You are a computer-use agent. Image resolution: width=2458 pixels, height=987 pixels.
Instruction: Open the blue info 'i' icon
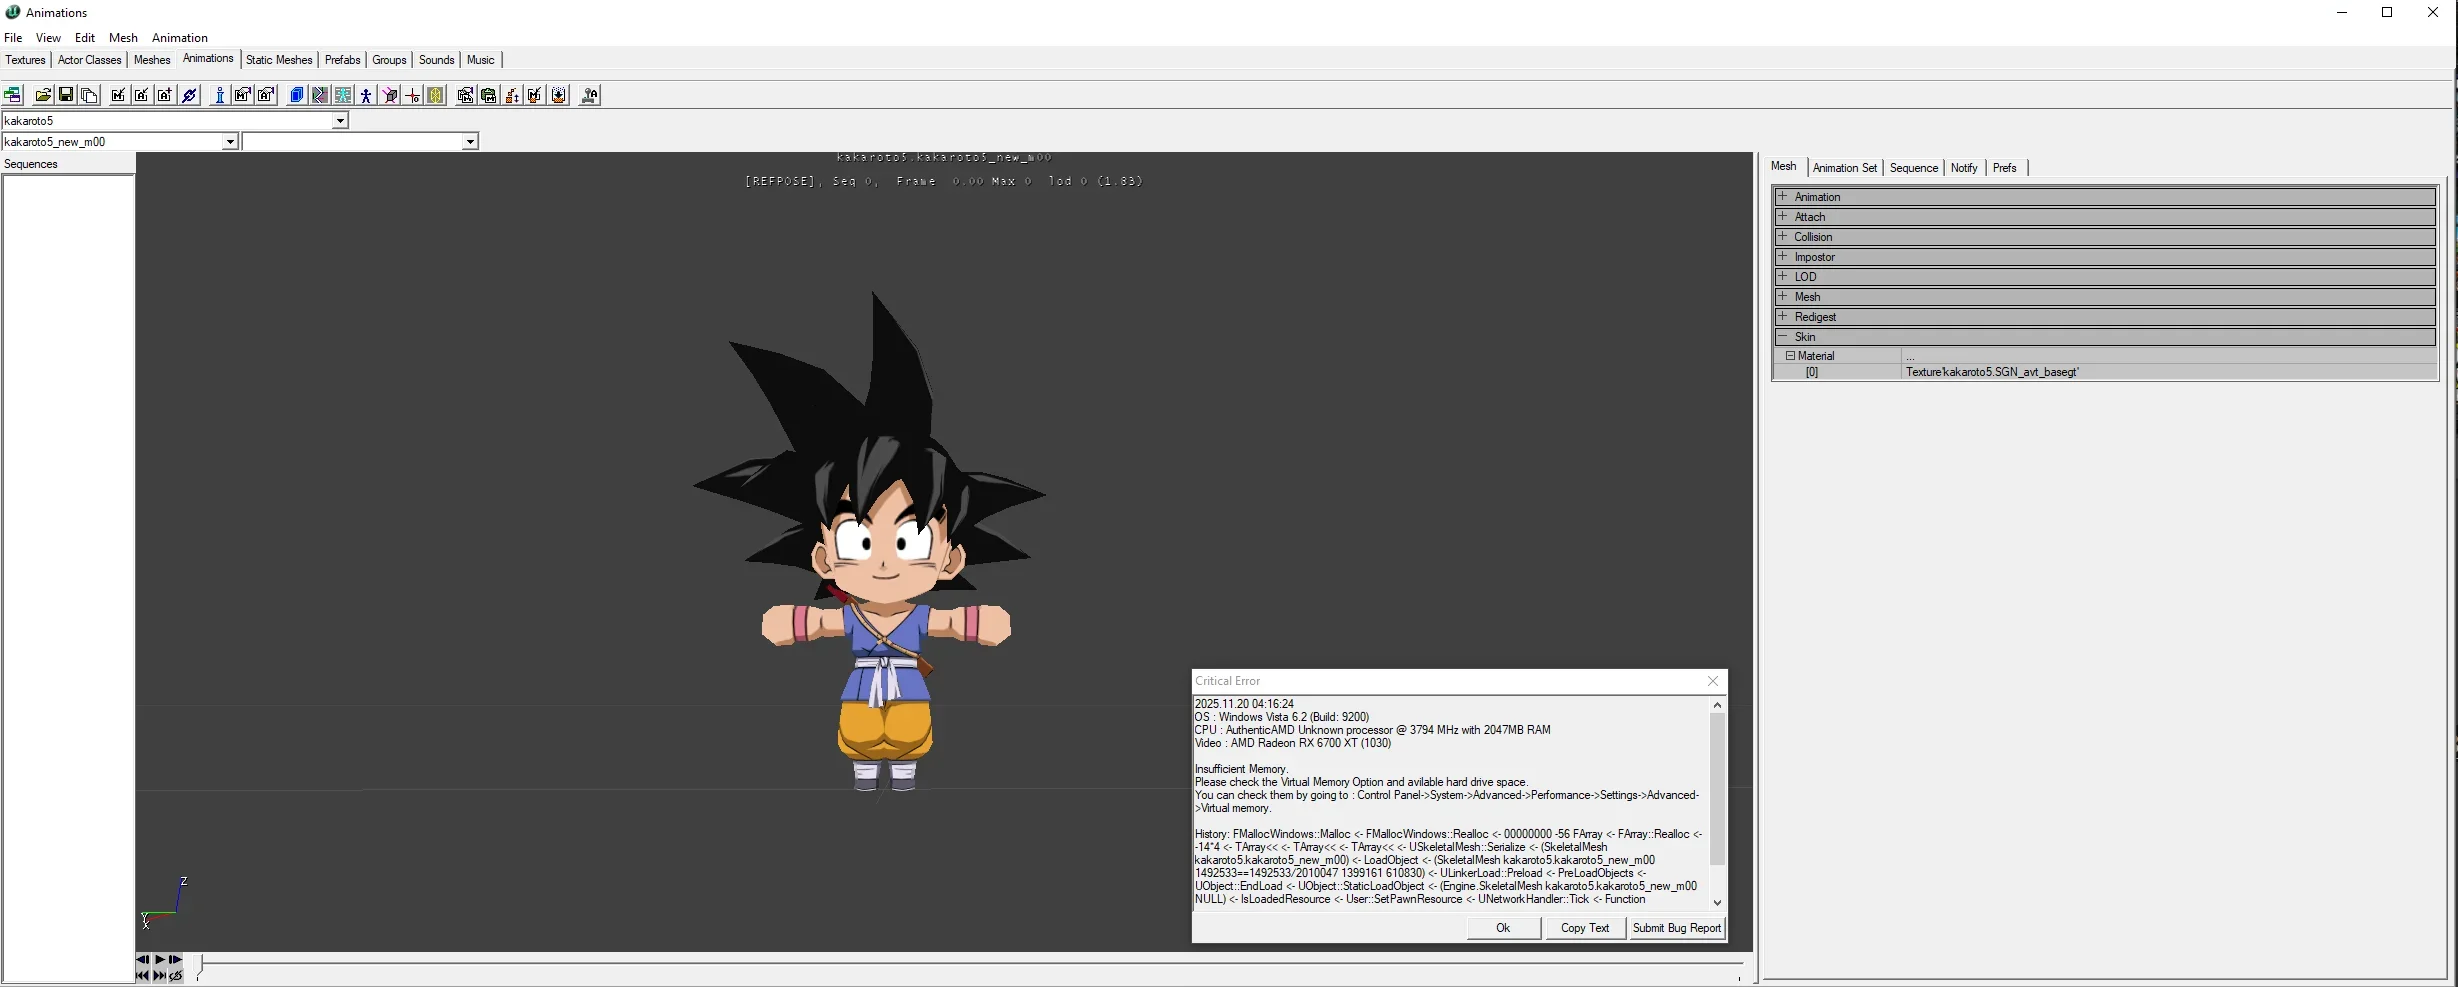point(220,95)
